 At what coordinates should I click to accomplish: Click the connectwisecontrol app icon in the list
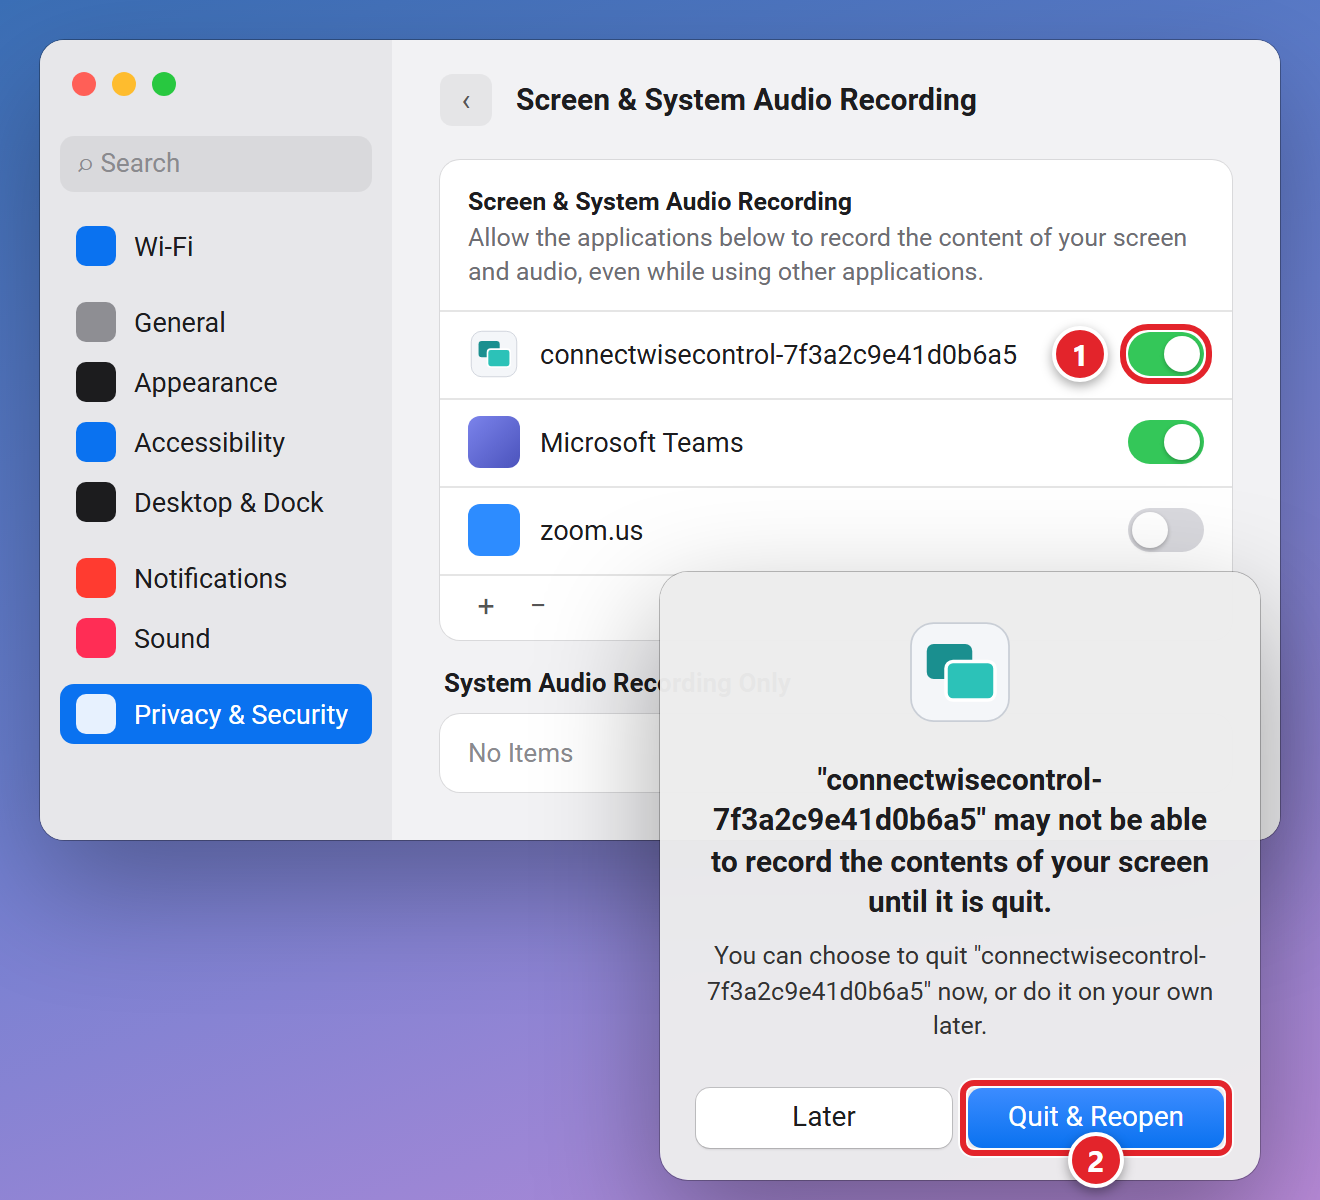pos(494,354)
